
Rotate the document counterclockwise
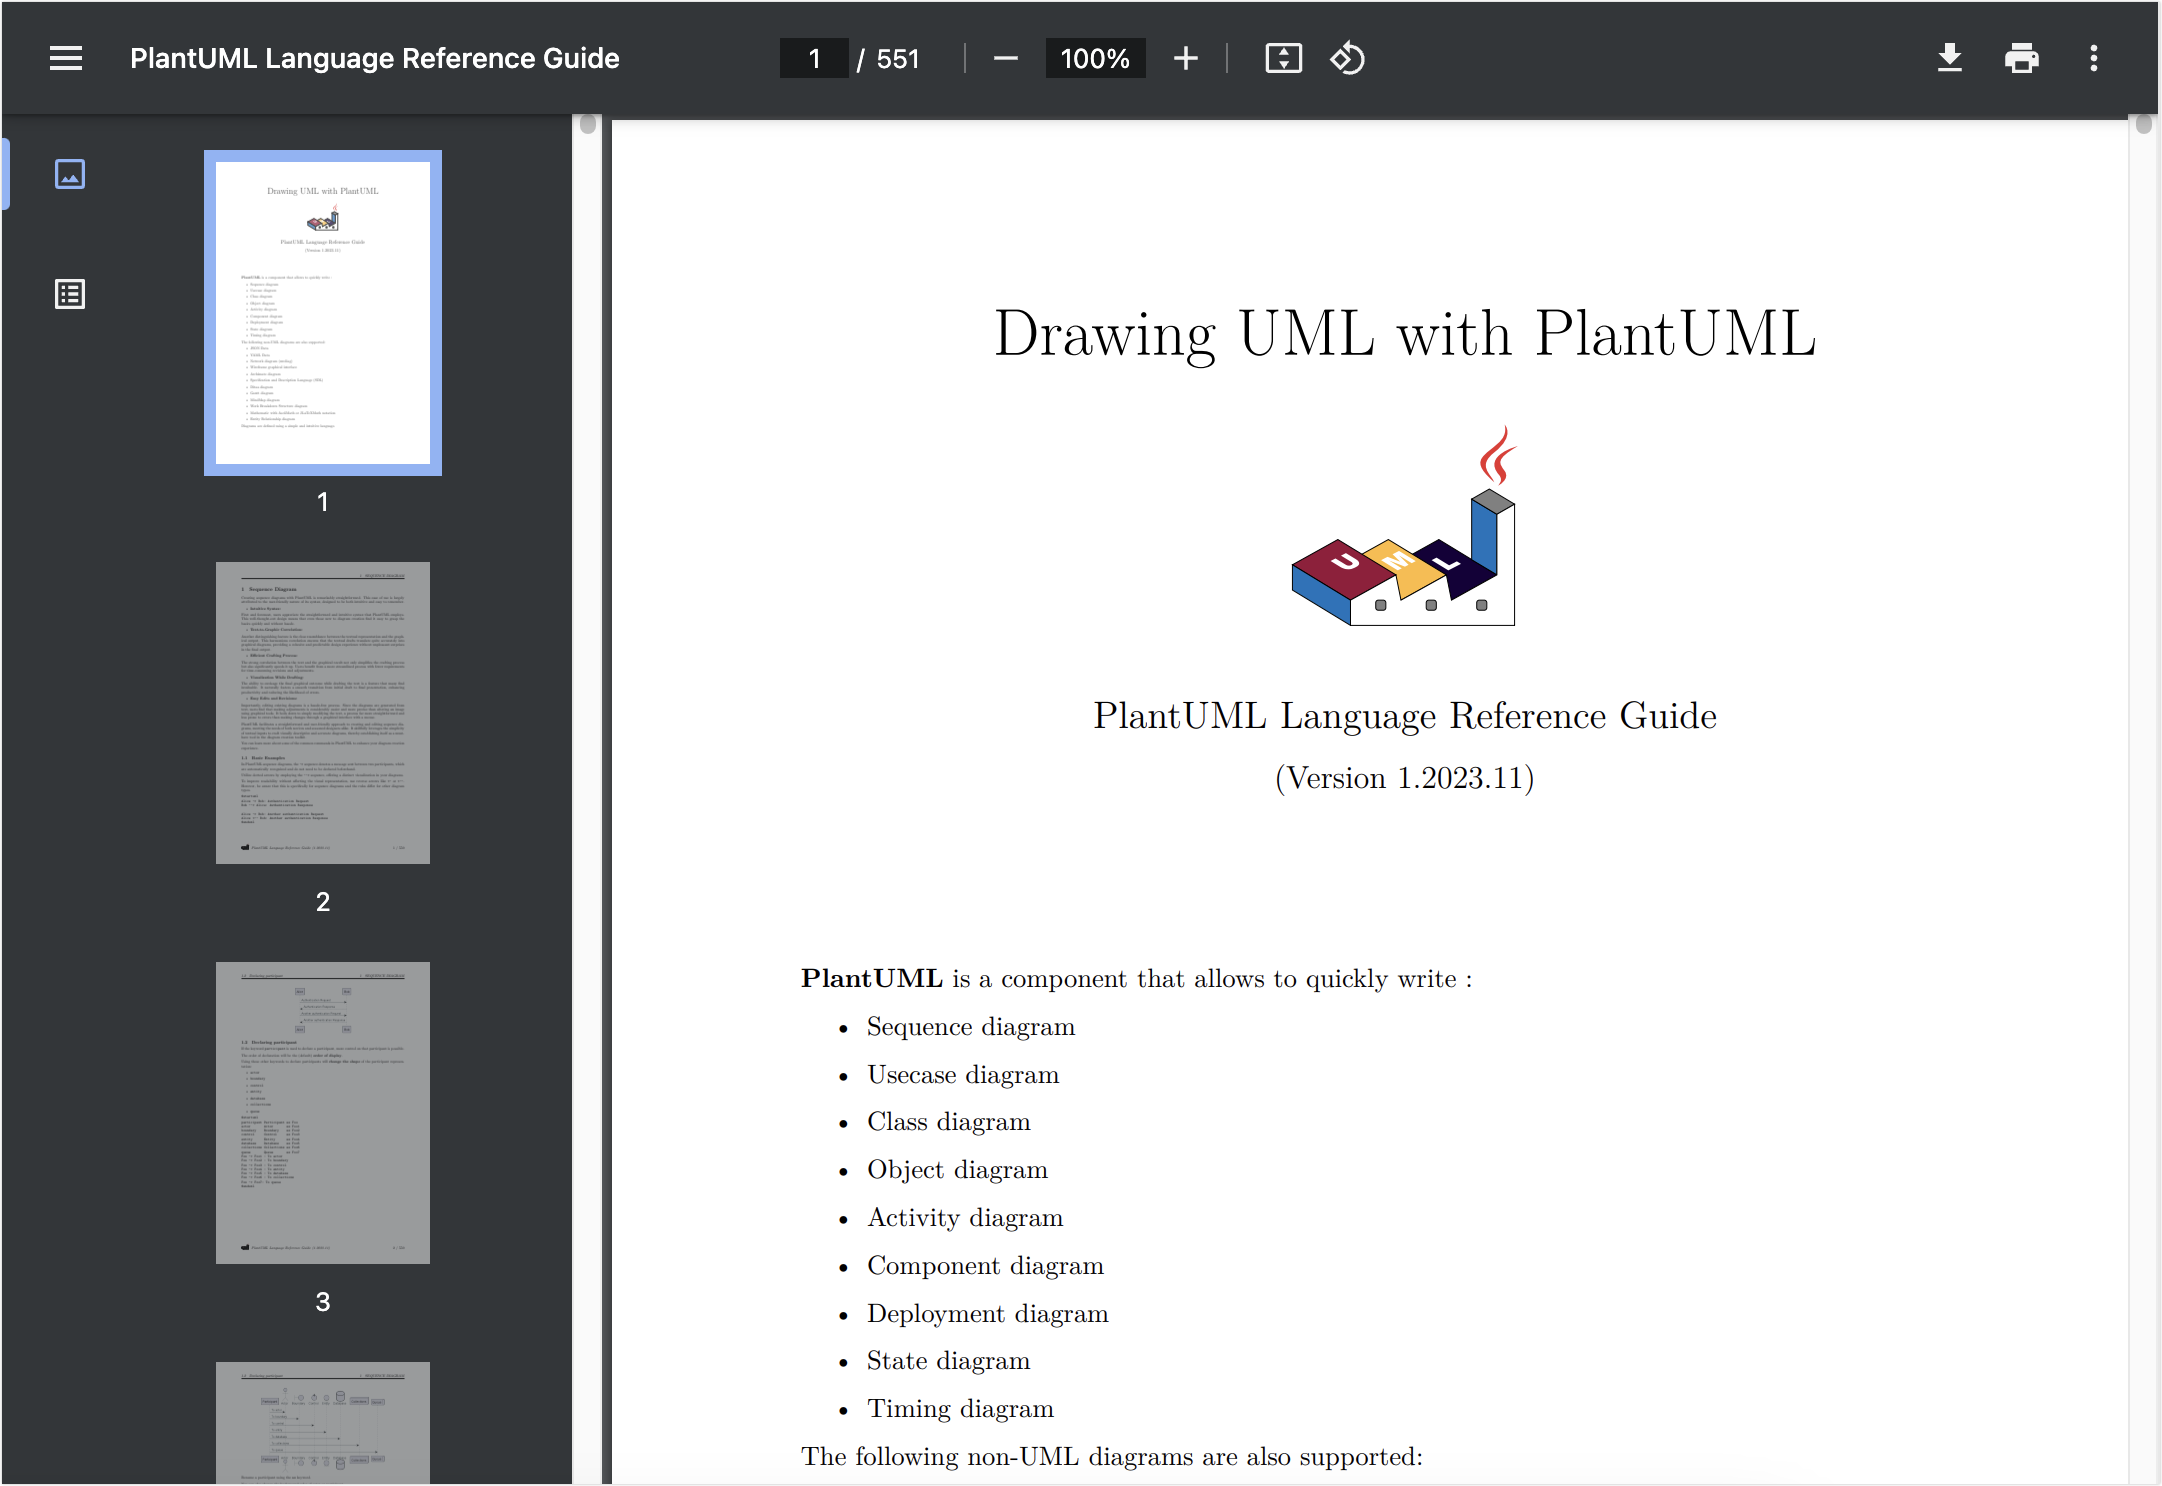coord(1347,59)
